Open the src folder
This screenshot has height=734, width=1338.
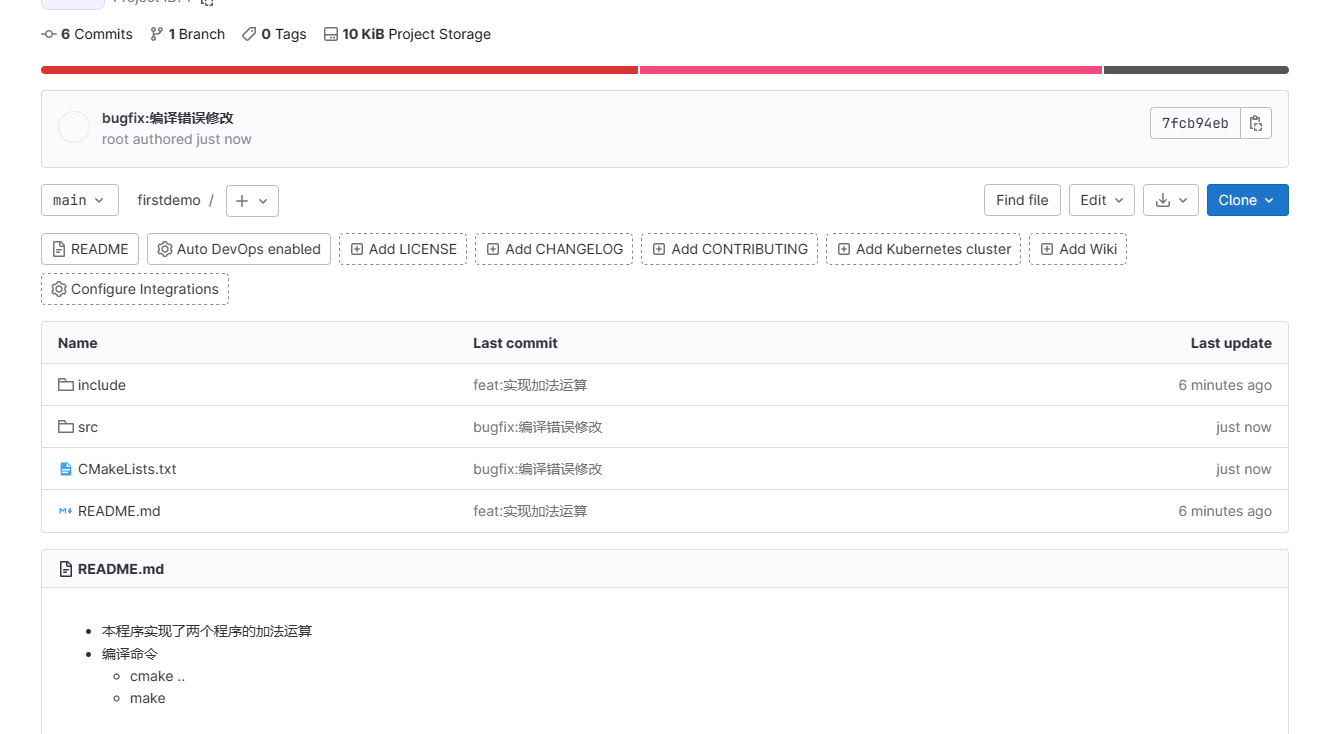88,427
